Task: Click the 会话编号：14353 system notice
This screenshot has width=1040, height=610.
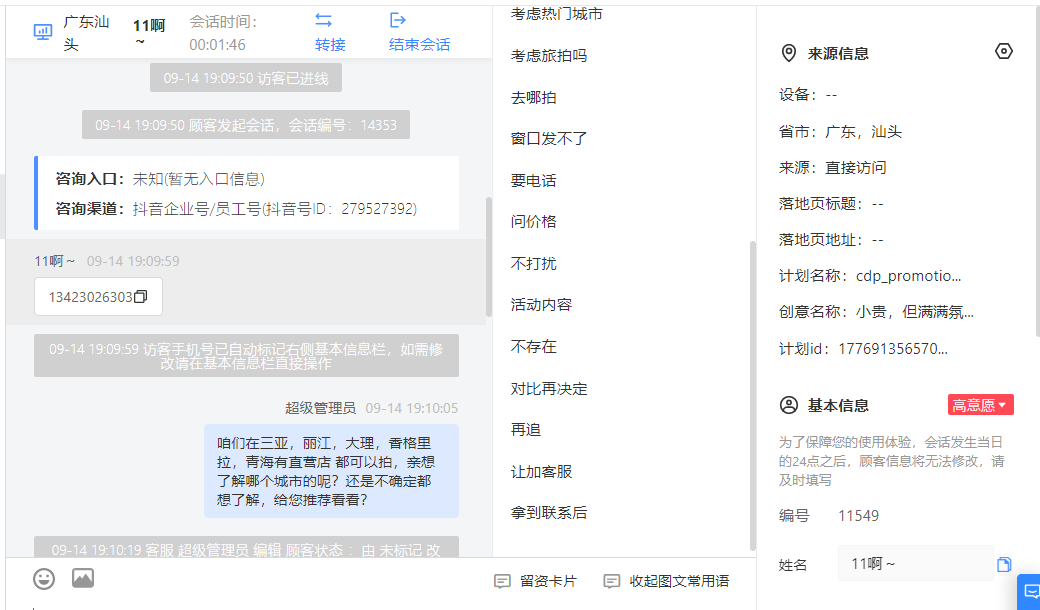Action: pyautogui.click(x=246, y=125)
